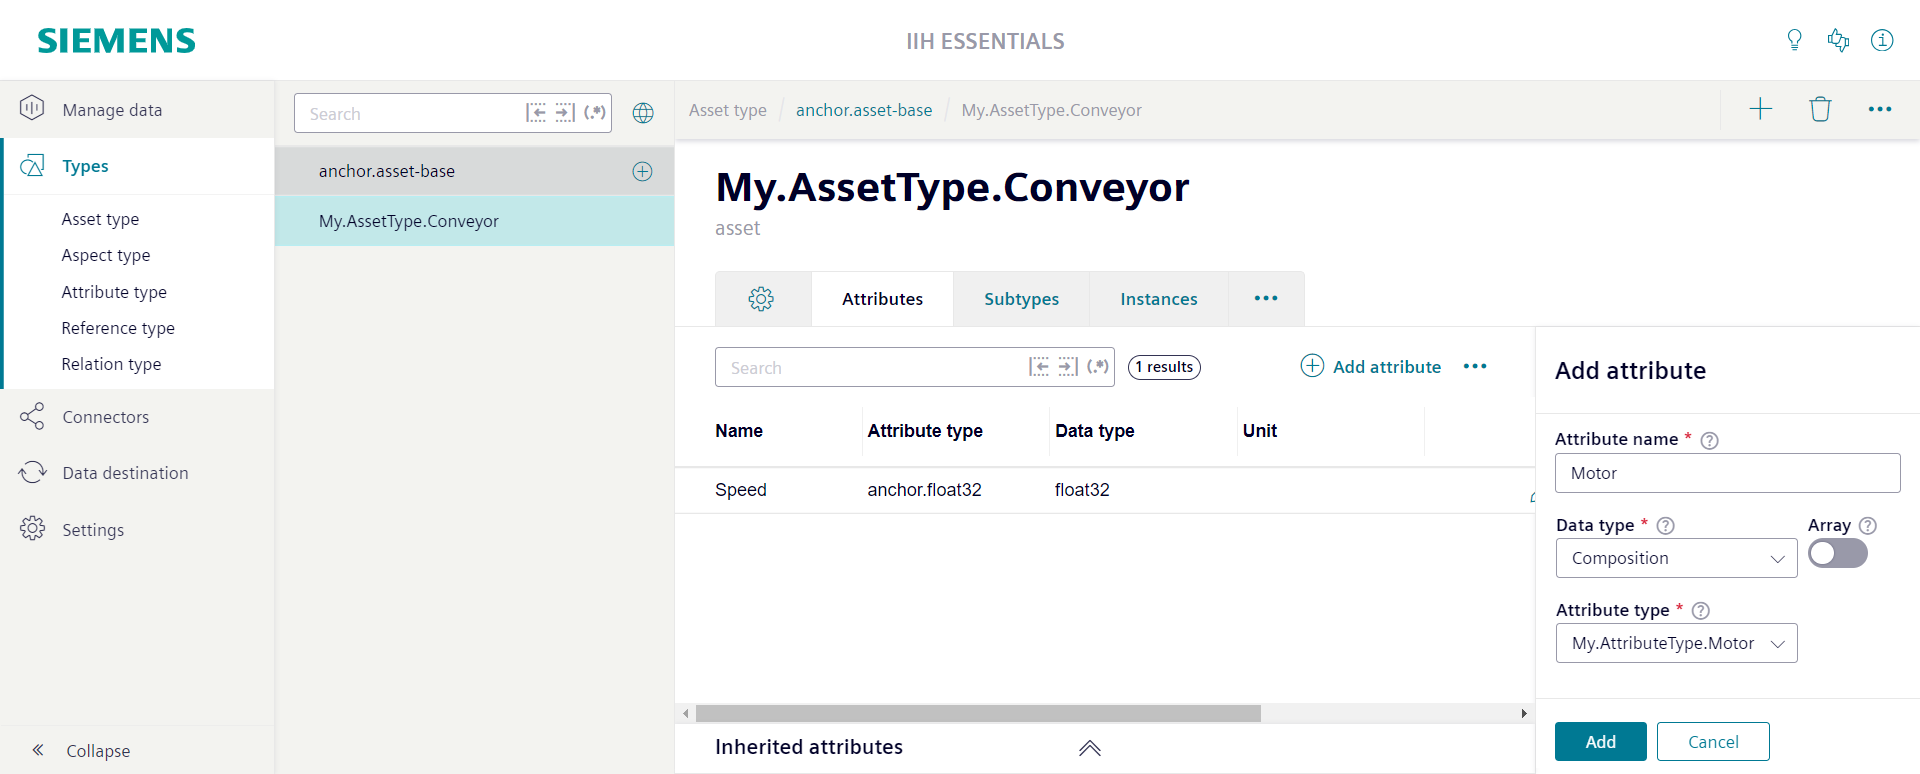Delete asset type with trash icon

pyautogui.click(x=1820, y=109)
